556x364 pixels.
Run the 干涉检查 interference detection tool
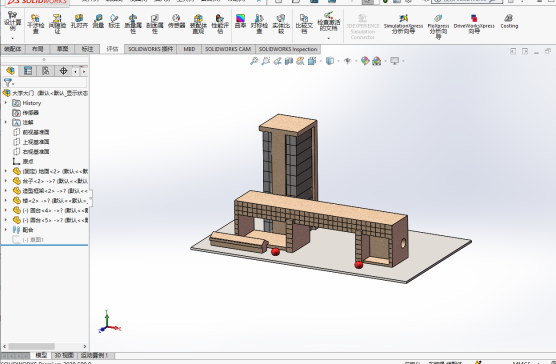click(x=35, y=24)
